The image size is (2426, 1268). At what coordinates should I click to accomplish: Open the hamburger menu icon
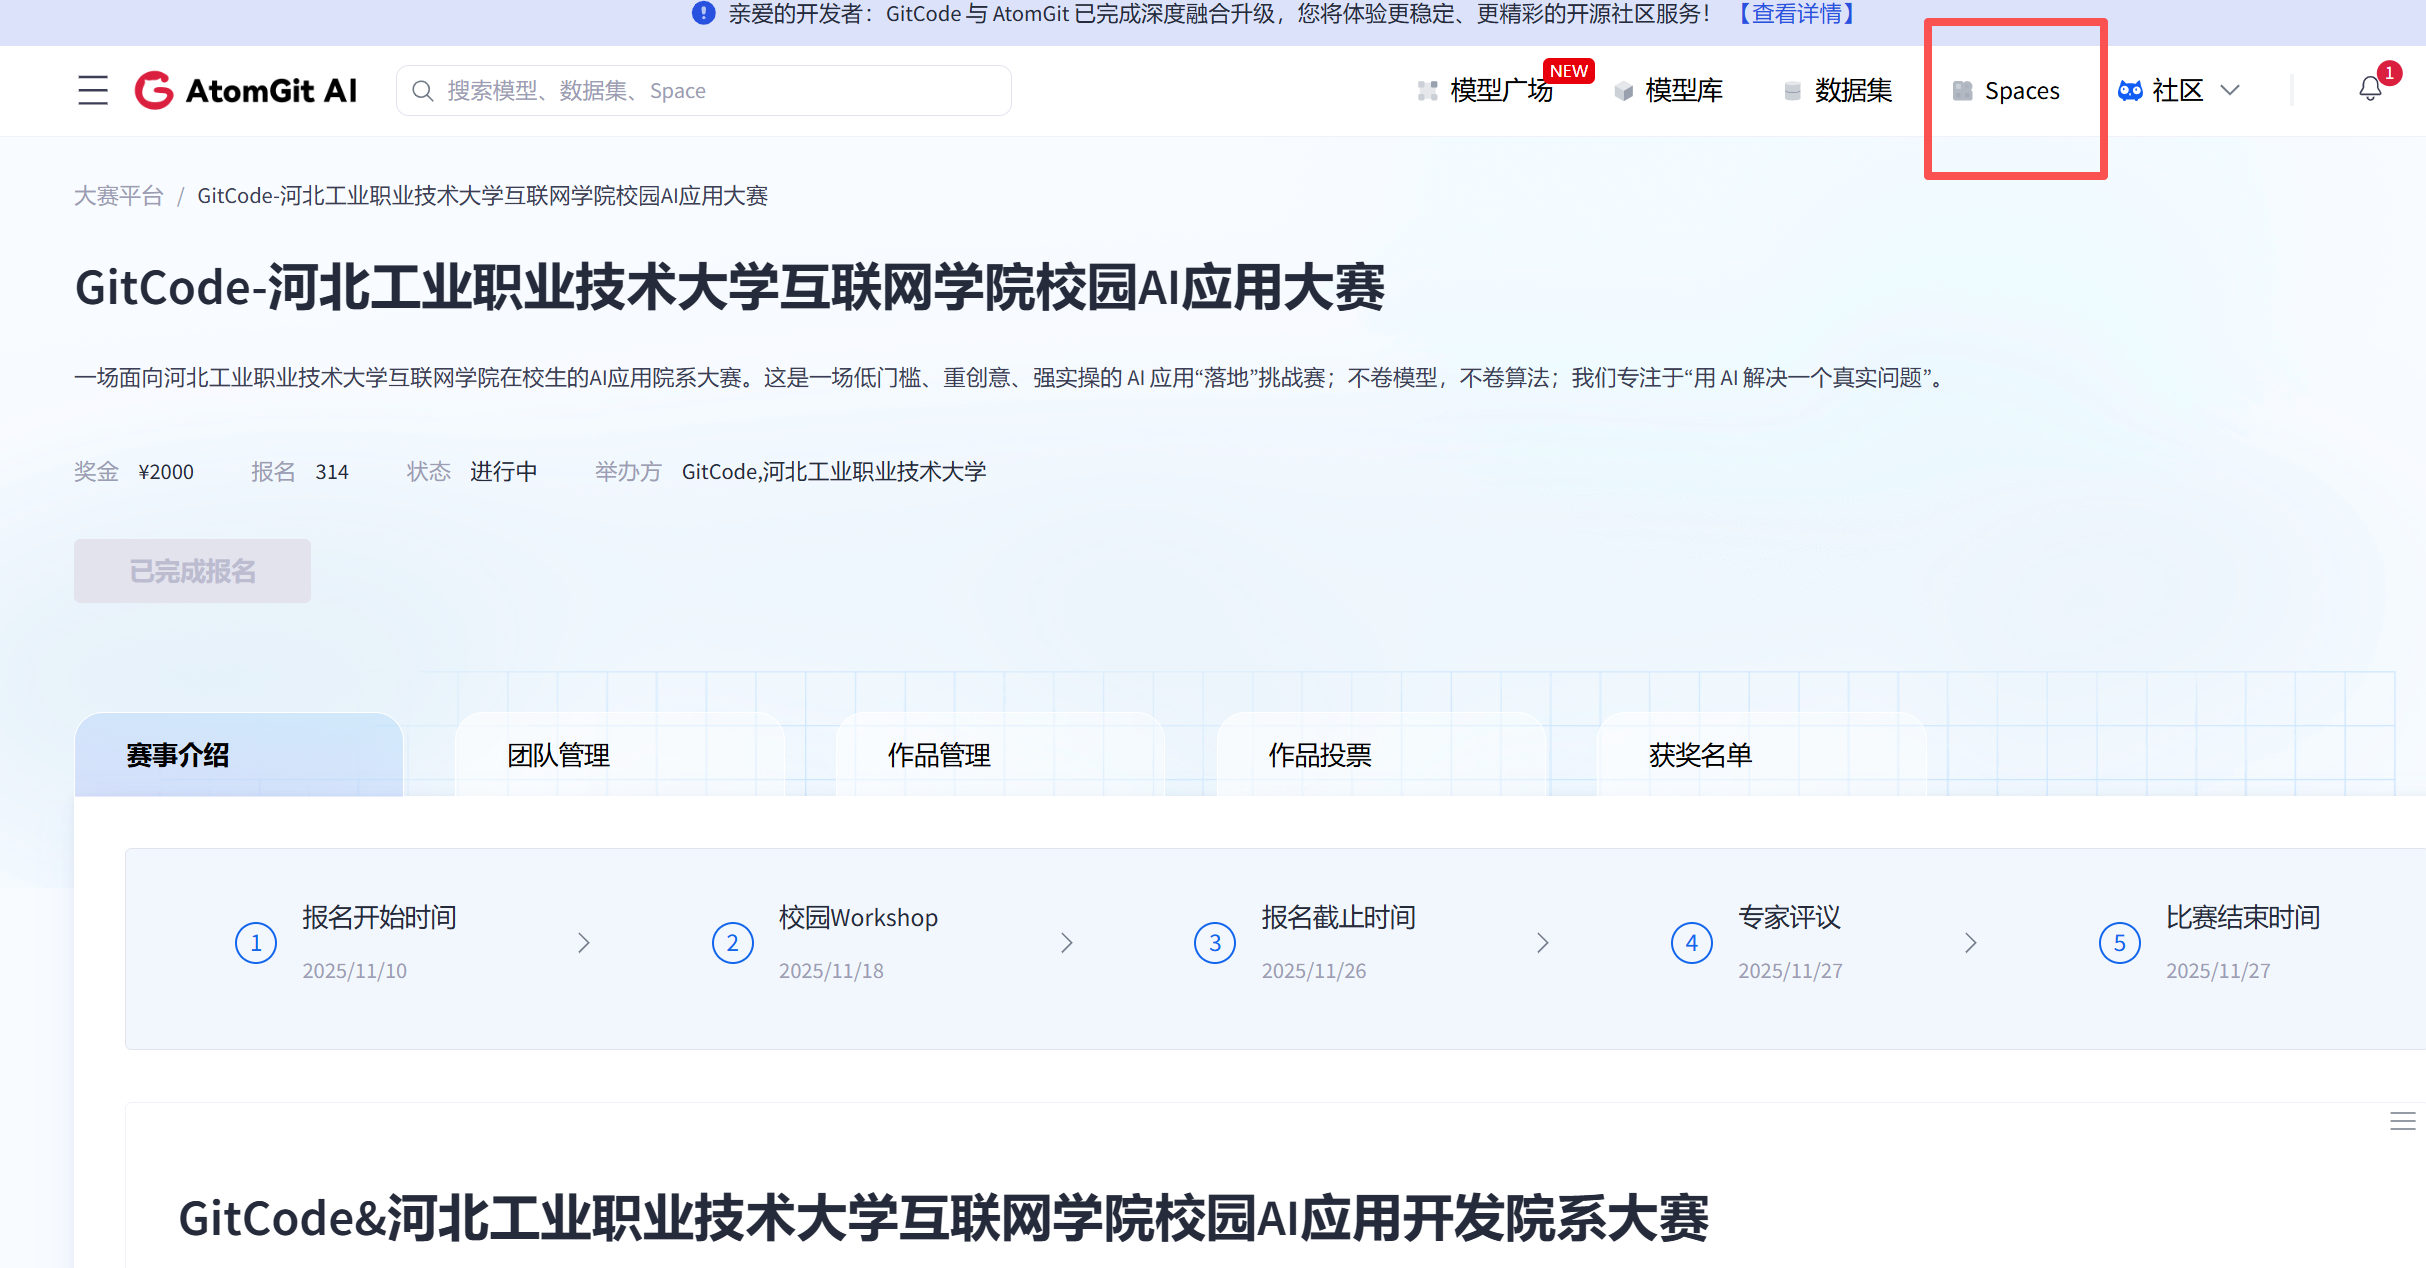(x=93, y=90)
